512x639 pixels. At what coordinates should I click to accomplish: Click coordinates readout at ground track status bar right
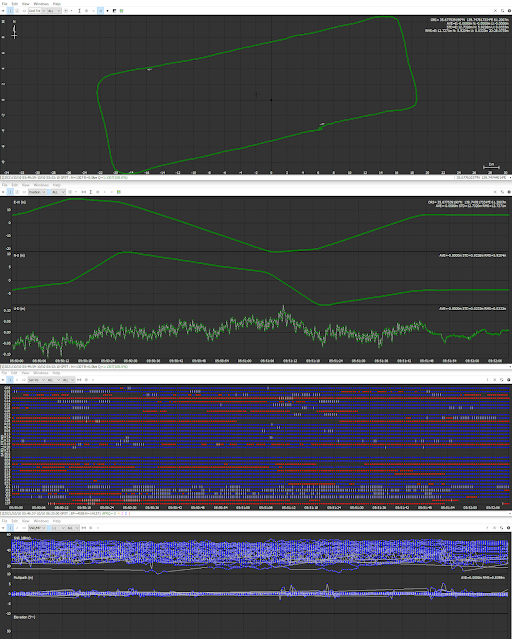(x=481, y=178)
